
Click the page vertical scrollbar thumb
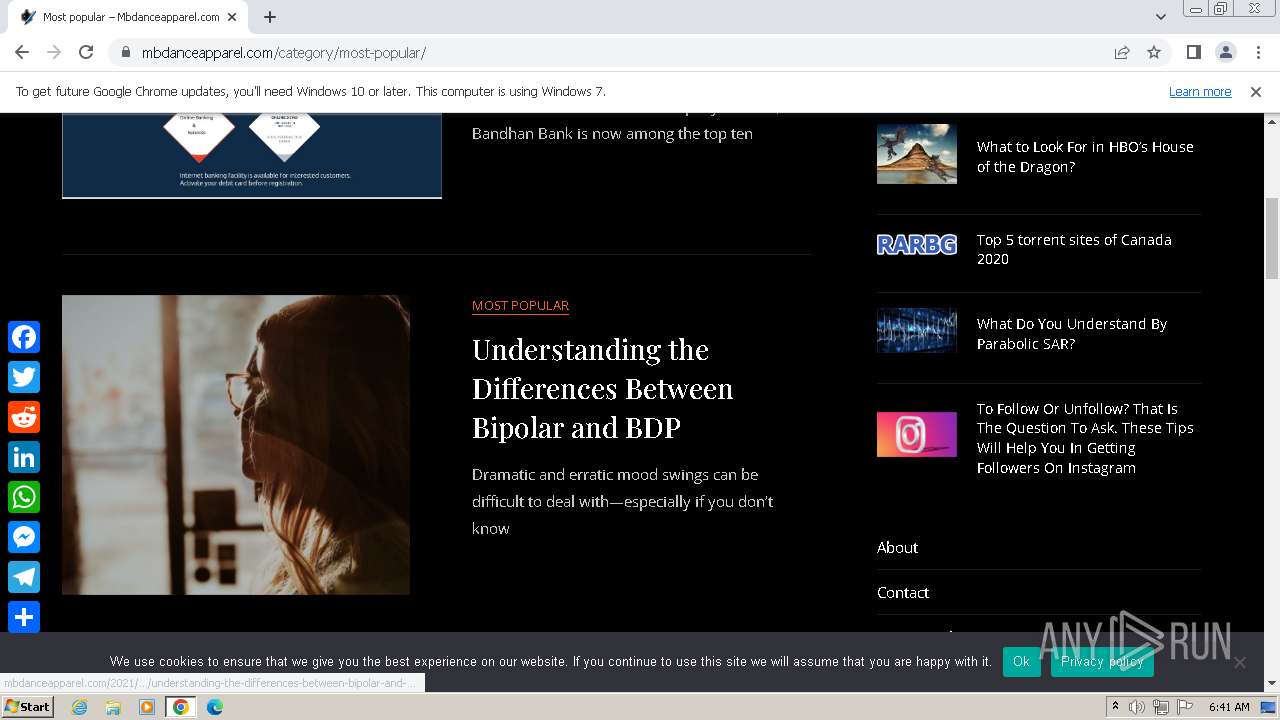pos(1272,239)
